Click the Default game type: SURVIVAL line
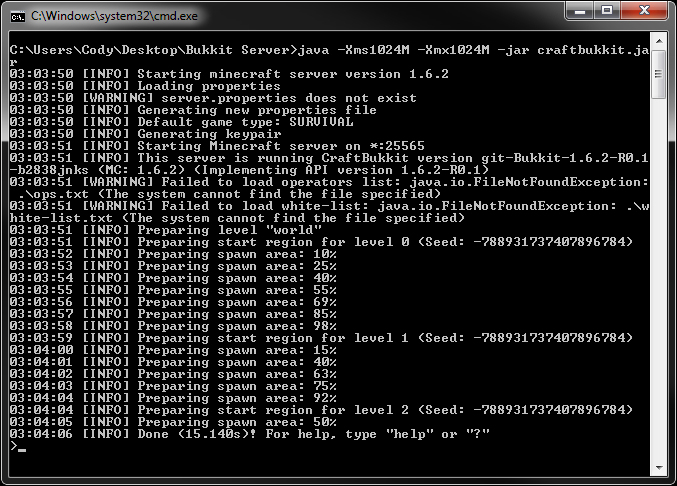 tap(181, 122)
